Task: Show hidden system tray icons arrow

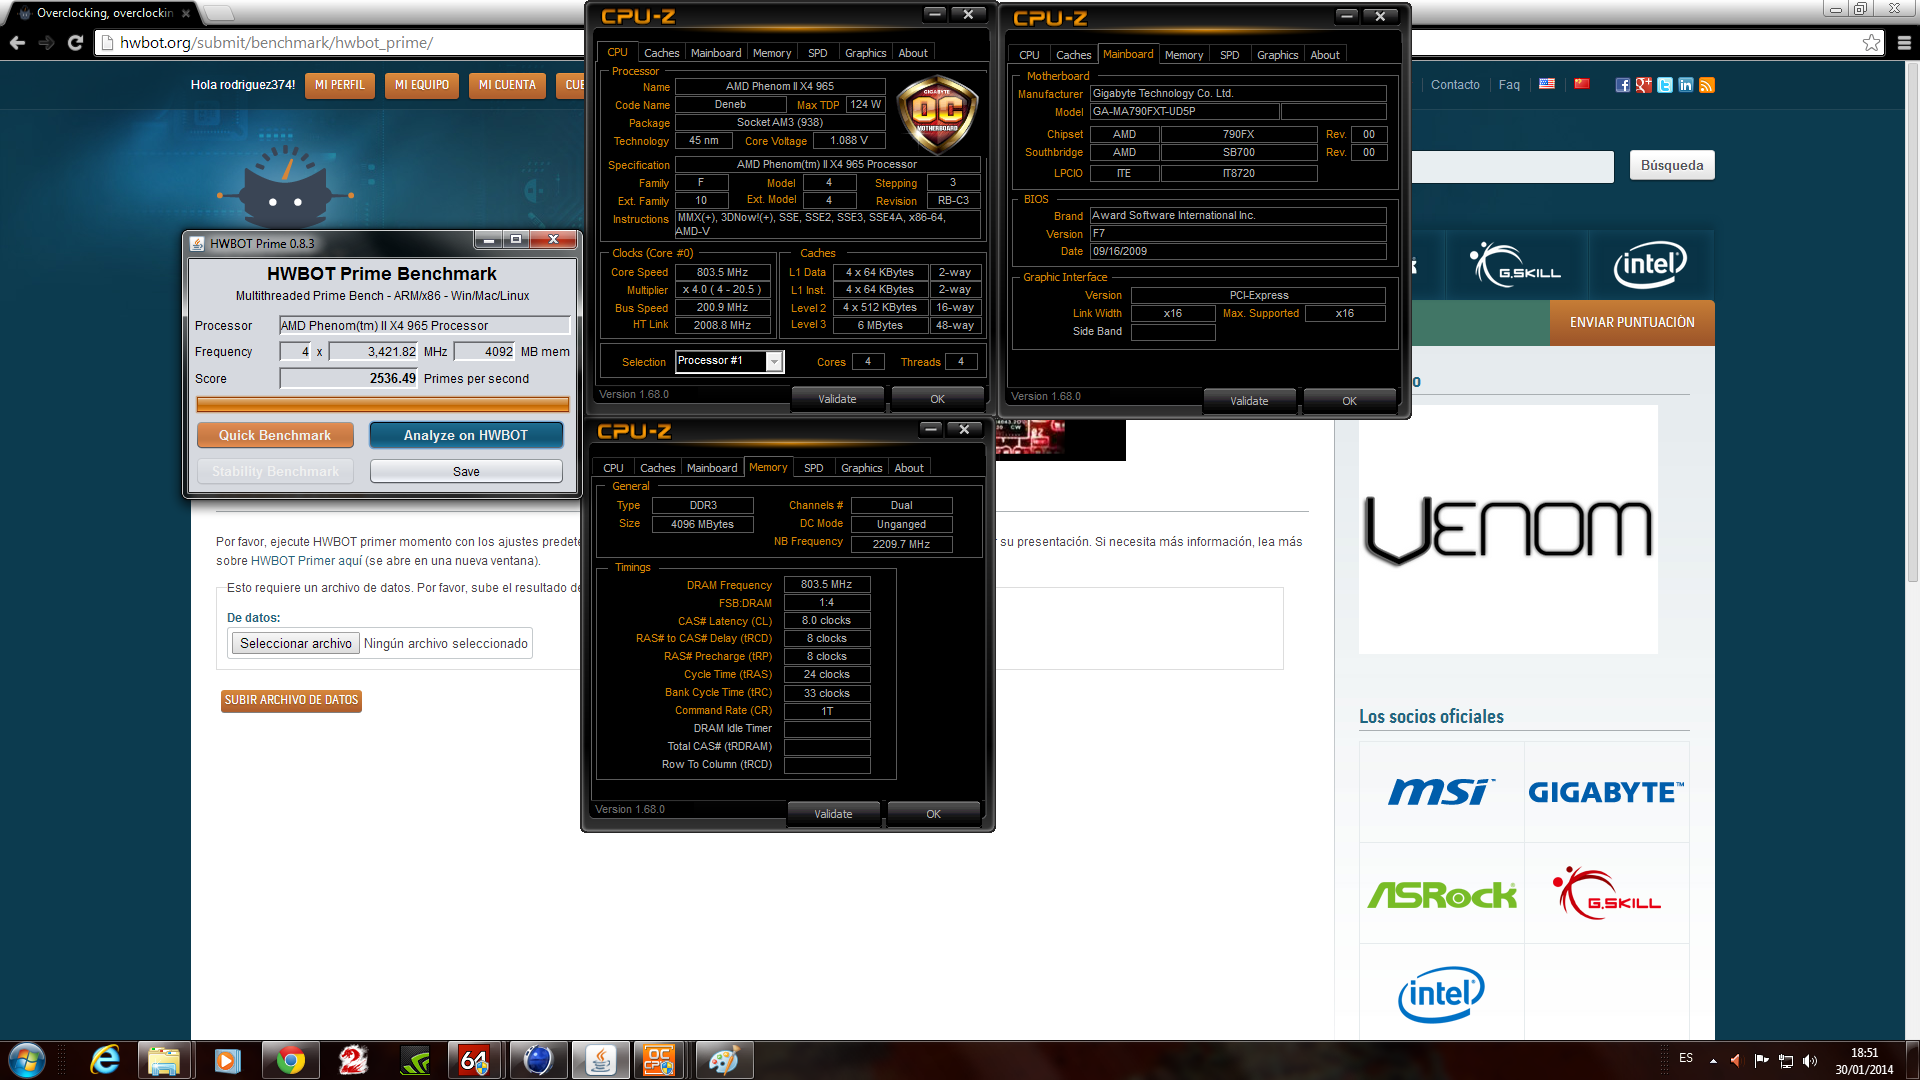Action: coord(1713,1060)
